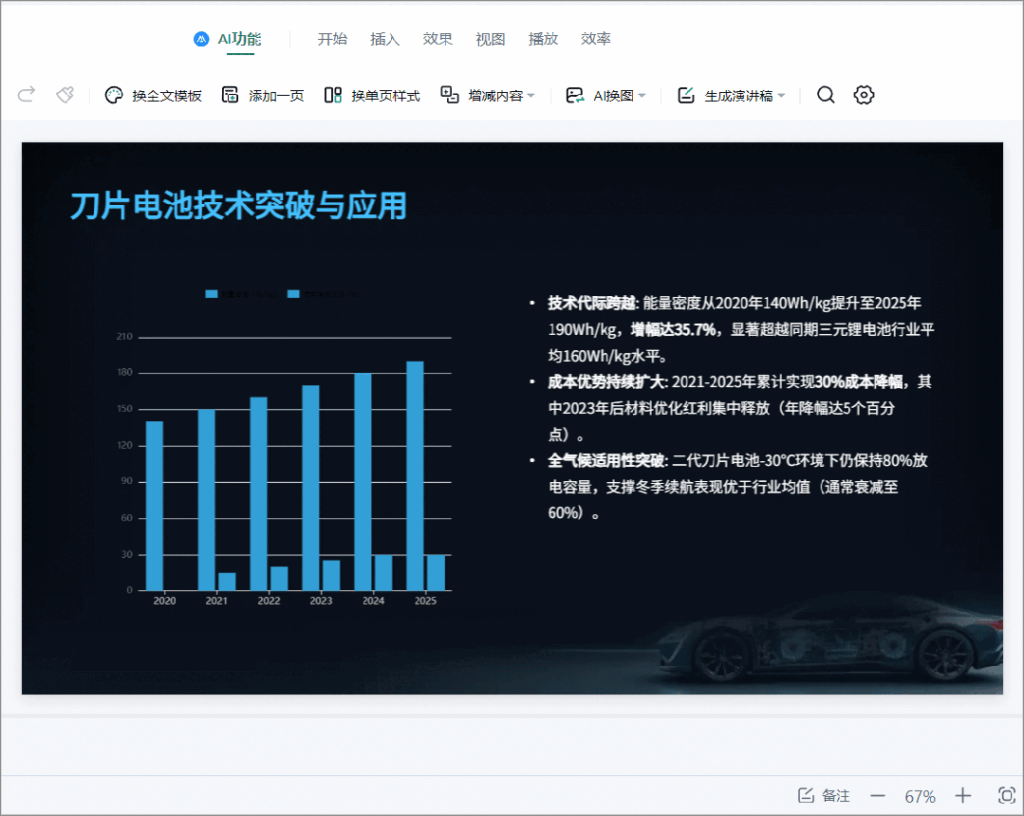Open the 播放 tab
Image resolution: width=1024 pixels, height=816 pixels.
(543, 39)
